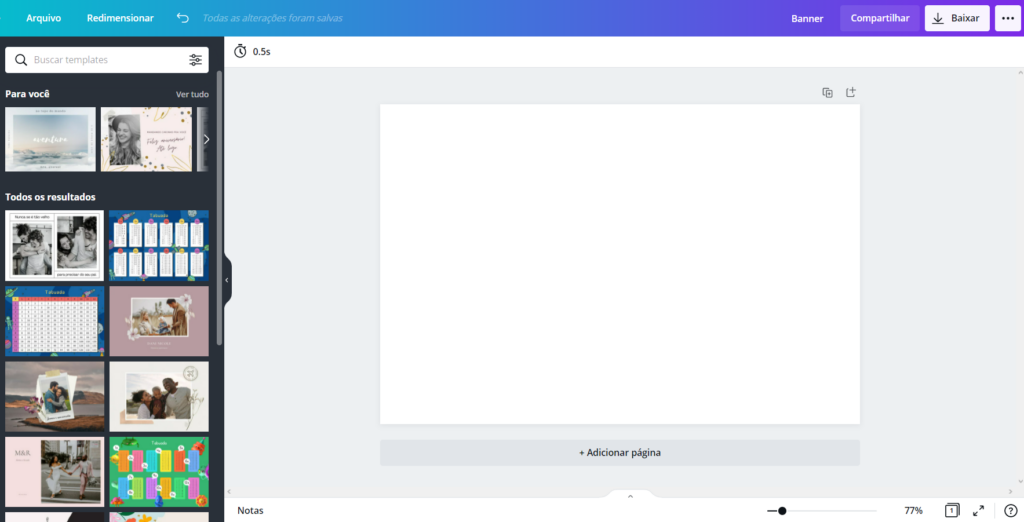Click the Baixar download button

click(x=956, y=18)
